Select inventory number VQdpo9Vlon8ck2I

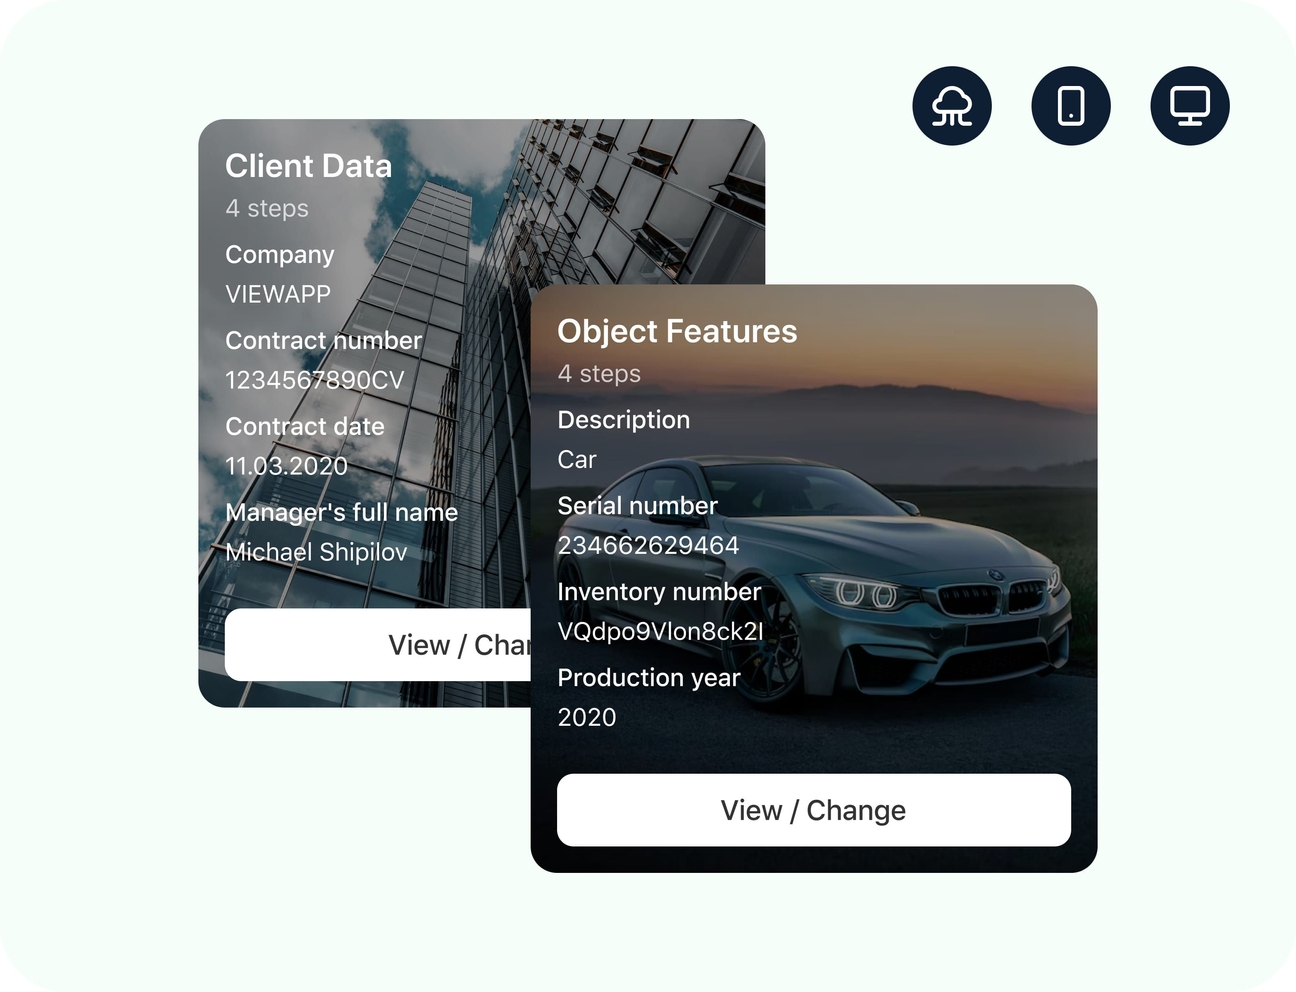(x=660, y=631)
